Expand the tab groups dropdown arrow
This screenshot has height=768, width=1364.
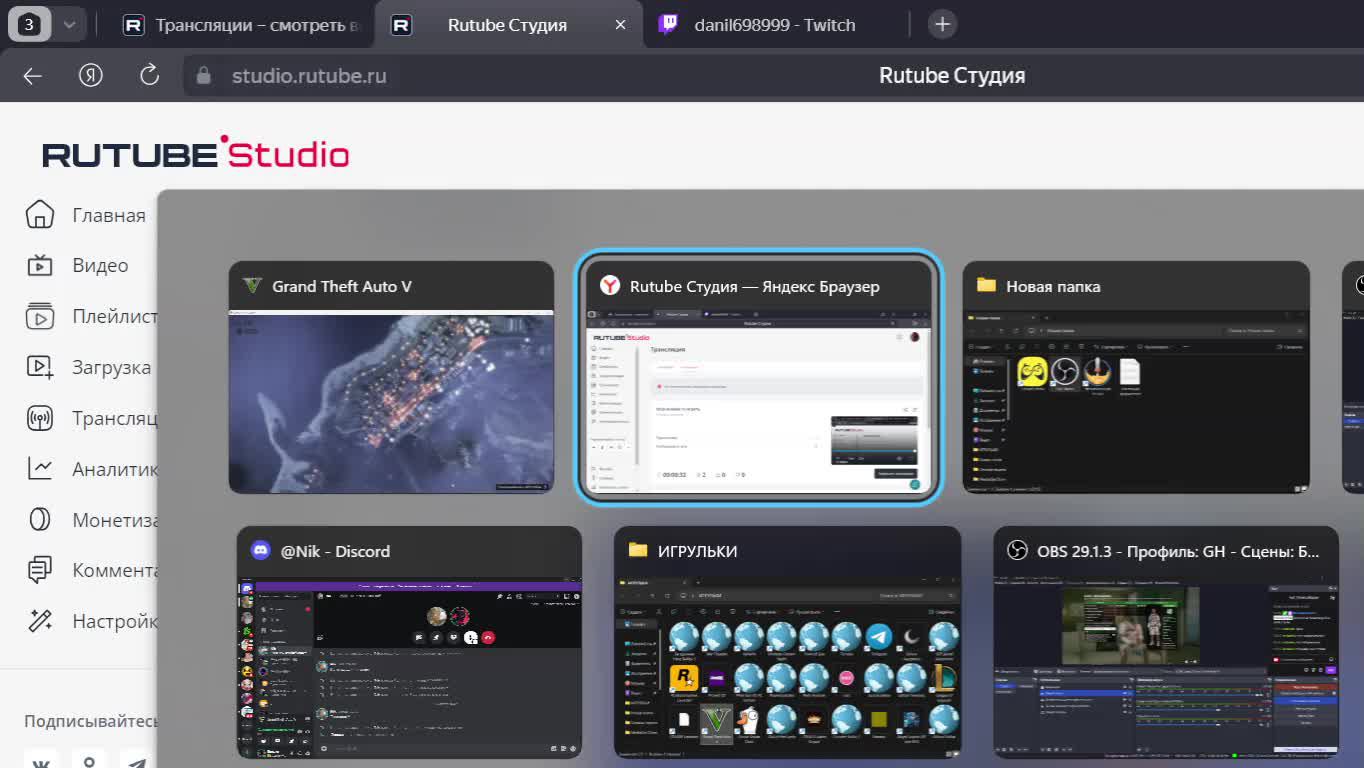coord(69,25)
